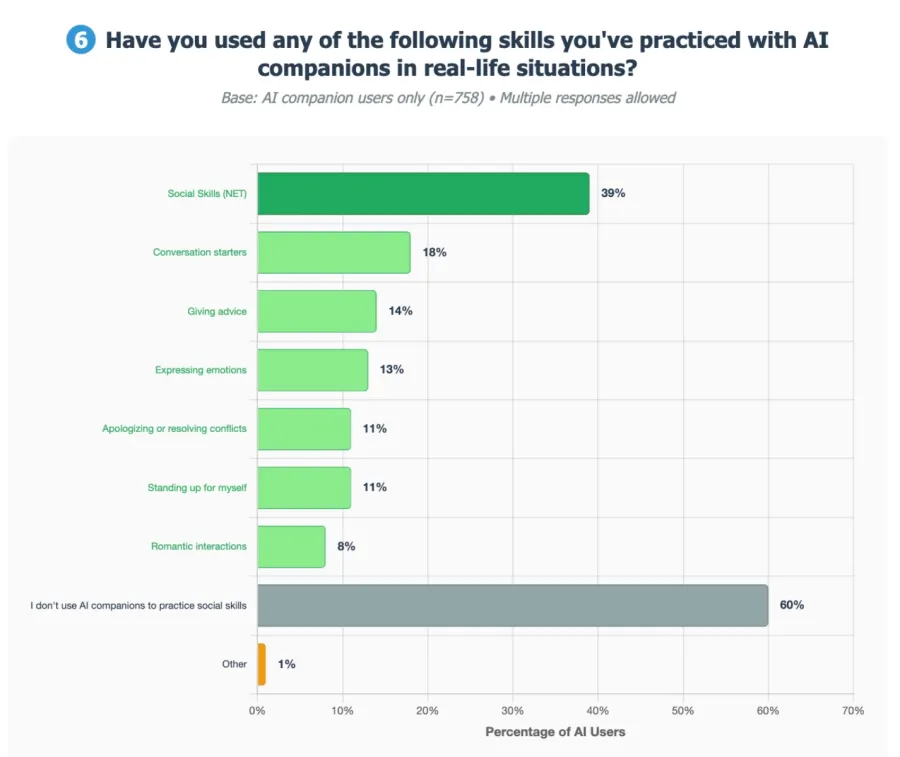Click the Romantic interactions label
Viewport: 900px width, 757px height.
click(198, 547)
